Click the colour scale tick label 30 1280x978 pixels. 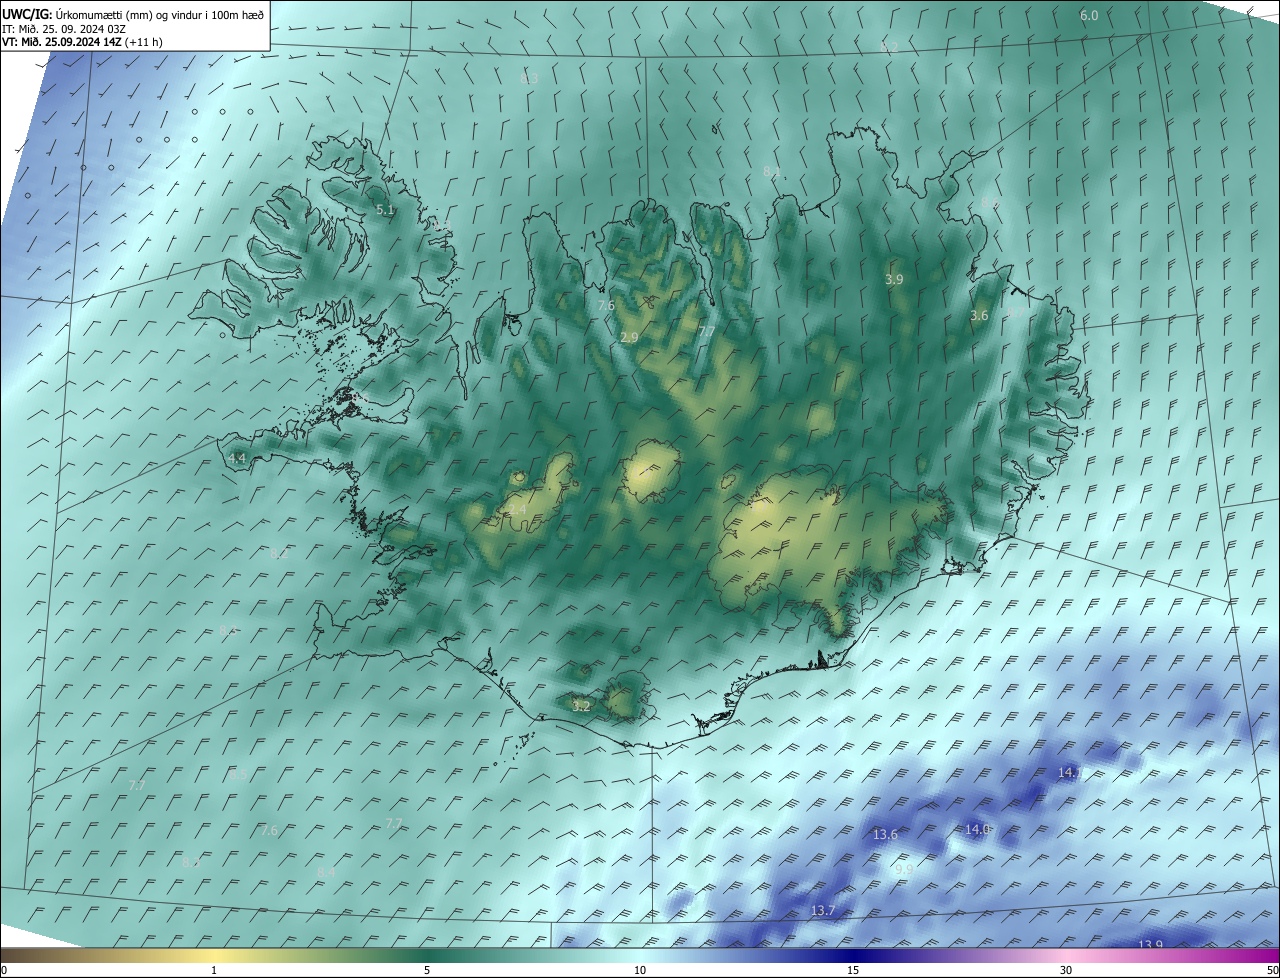[x=1066, y=970]
